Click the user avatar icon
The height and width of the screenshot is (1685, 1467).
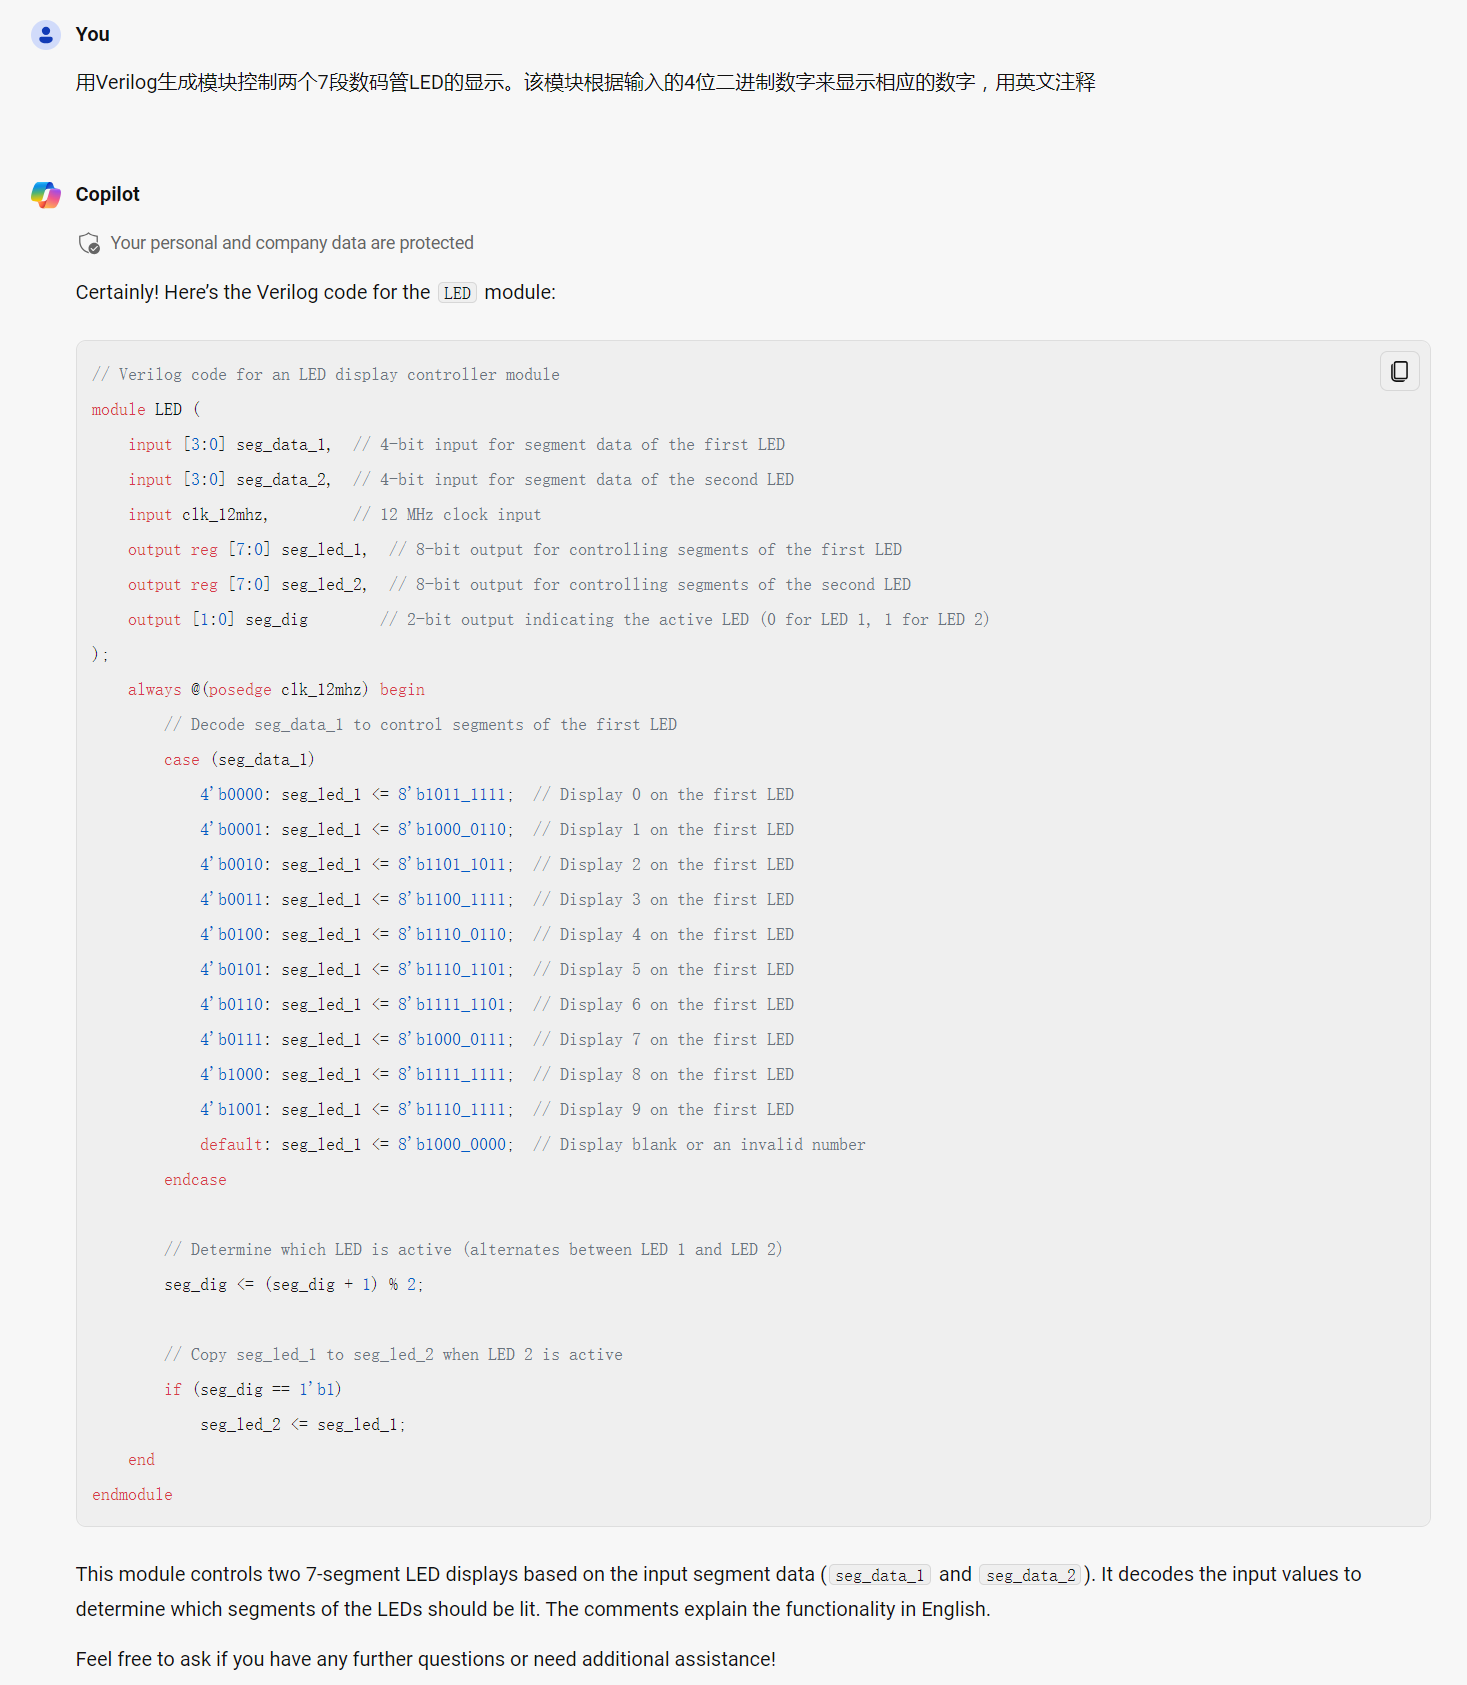[46, 35]
